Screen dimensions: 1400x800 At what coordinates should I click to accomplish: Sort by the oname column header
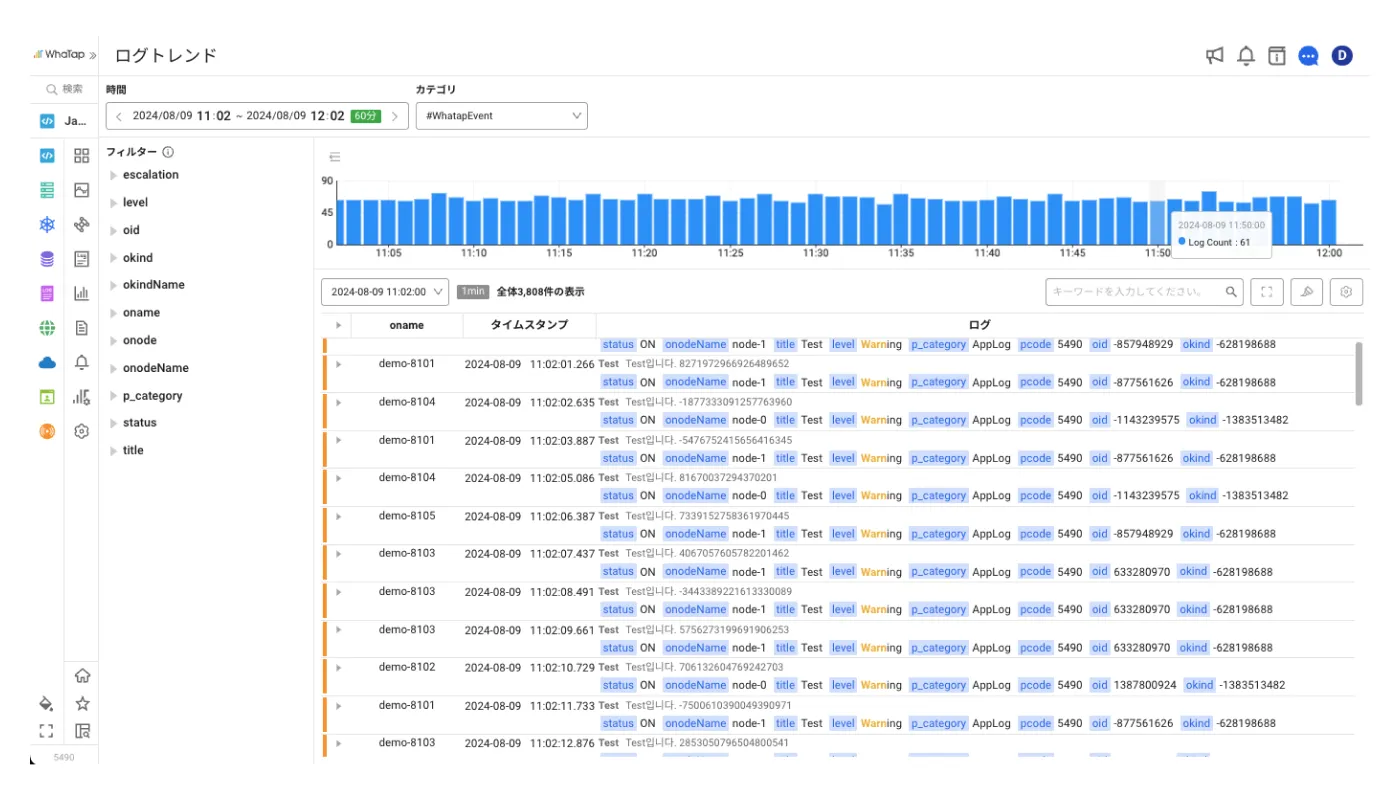(406, 325)
